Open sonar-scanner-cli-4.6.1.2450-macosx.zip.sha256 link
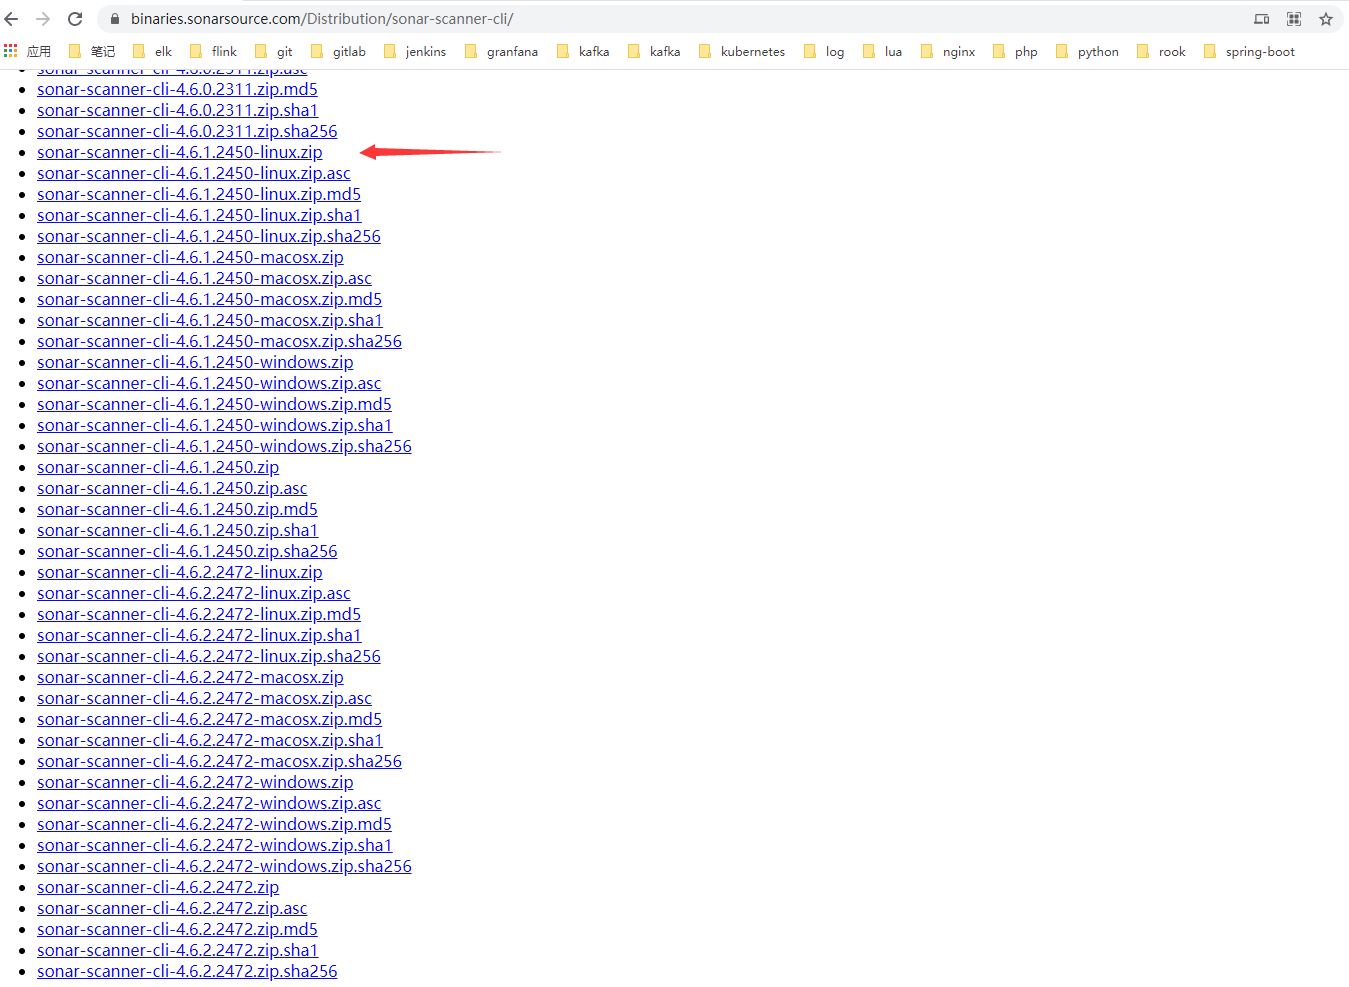 coord(219,341)
